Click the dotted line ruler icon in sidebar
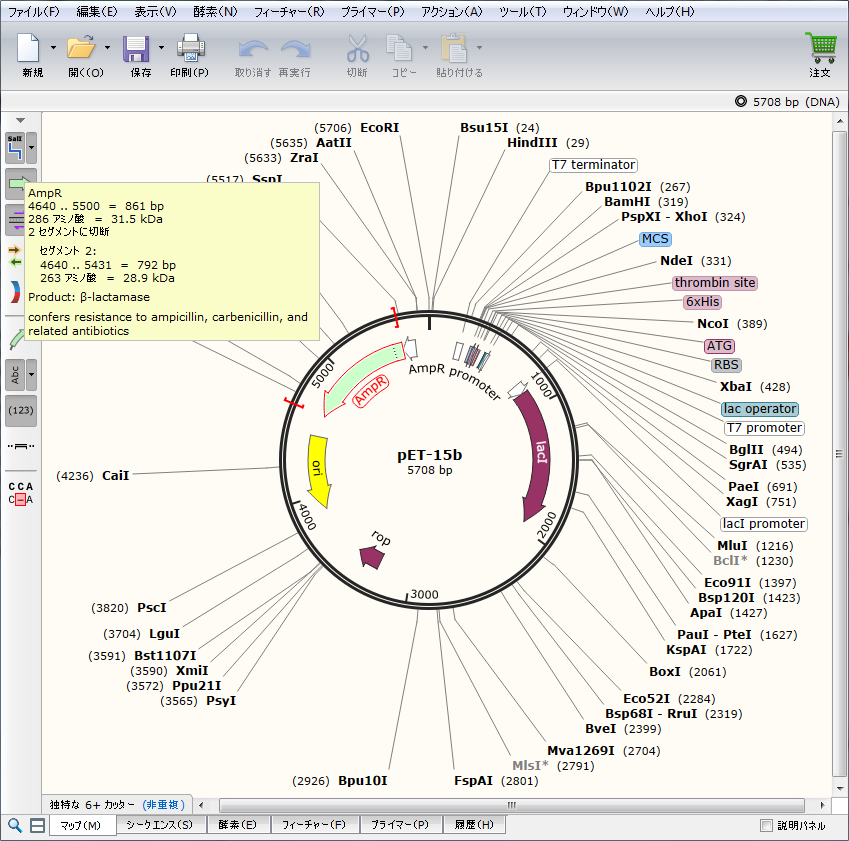Viewport: 849px width, 841px height. click(x=21, y=446)
